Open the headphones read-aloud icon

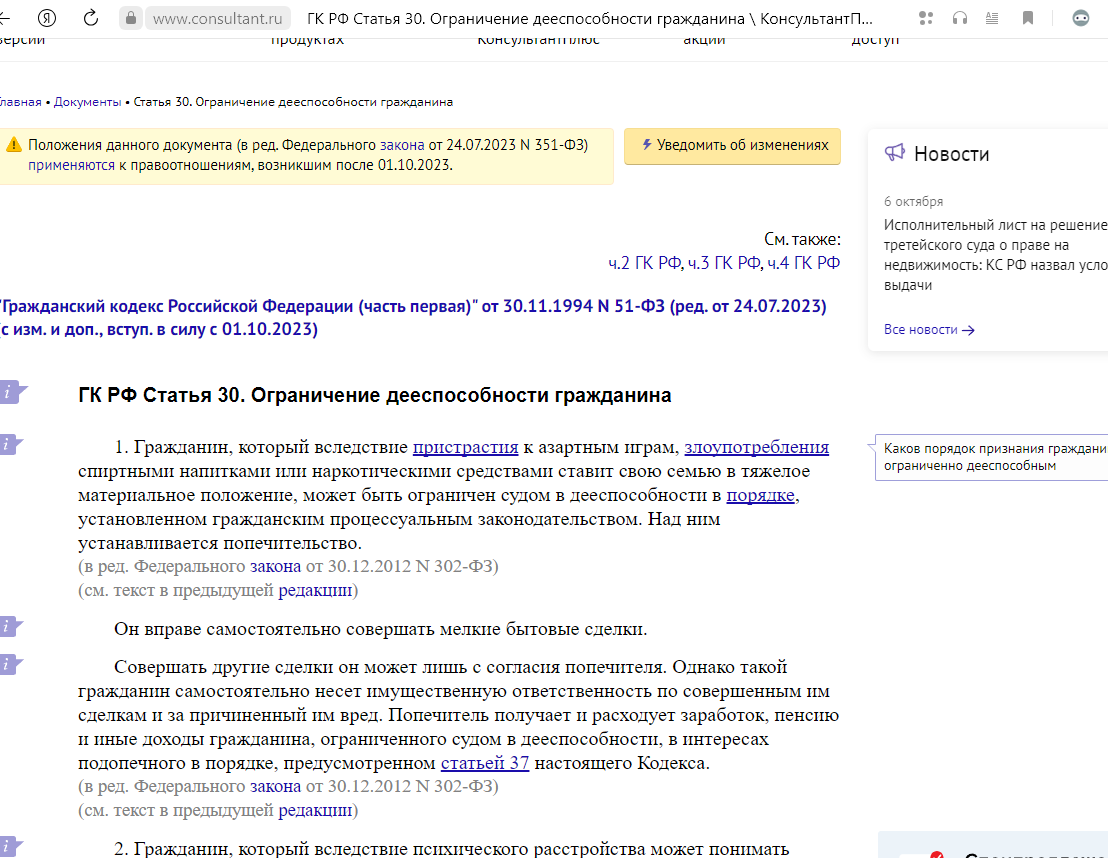(960, 18)
